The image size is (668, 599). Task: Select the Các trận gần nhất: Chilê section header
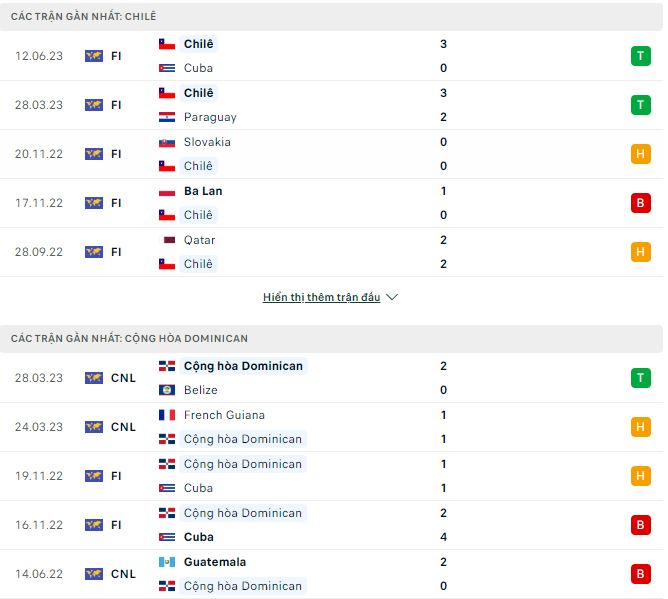84,17
